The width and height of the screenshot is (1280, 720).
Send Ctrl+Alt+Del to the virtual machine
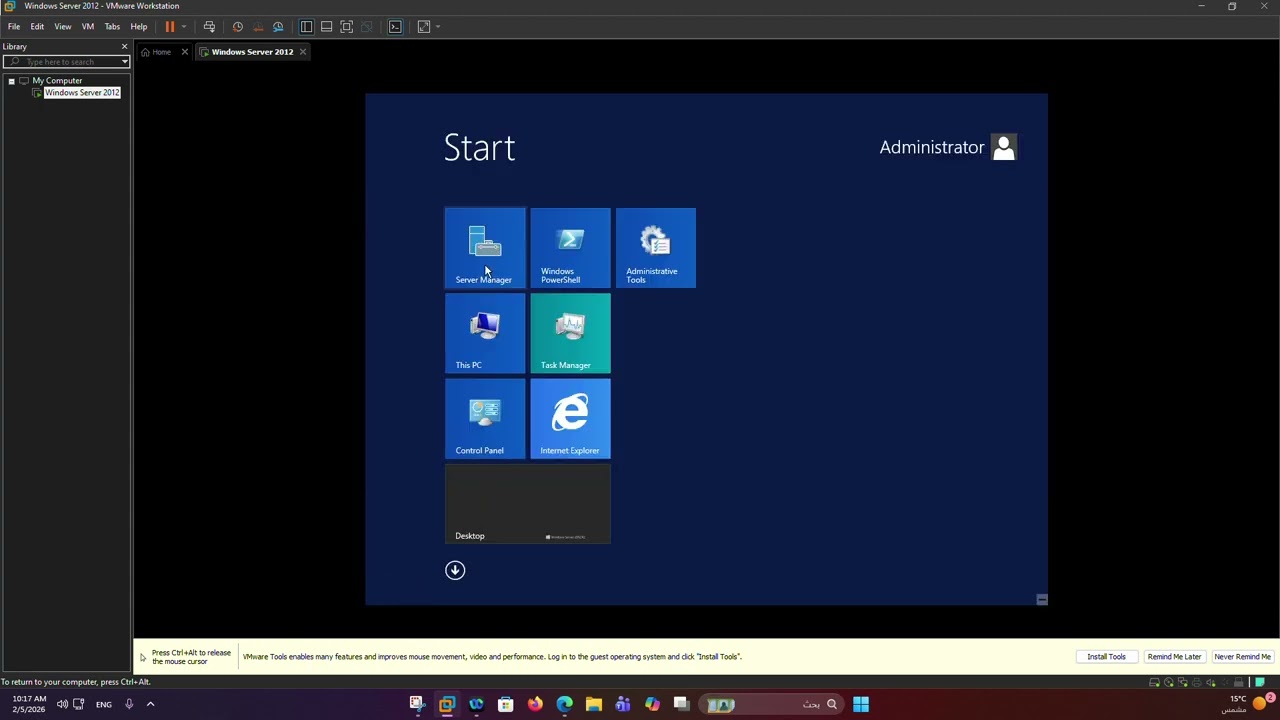tap(209, 27)
